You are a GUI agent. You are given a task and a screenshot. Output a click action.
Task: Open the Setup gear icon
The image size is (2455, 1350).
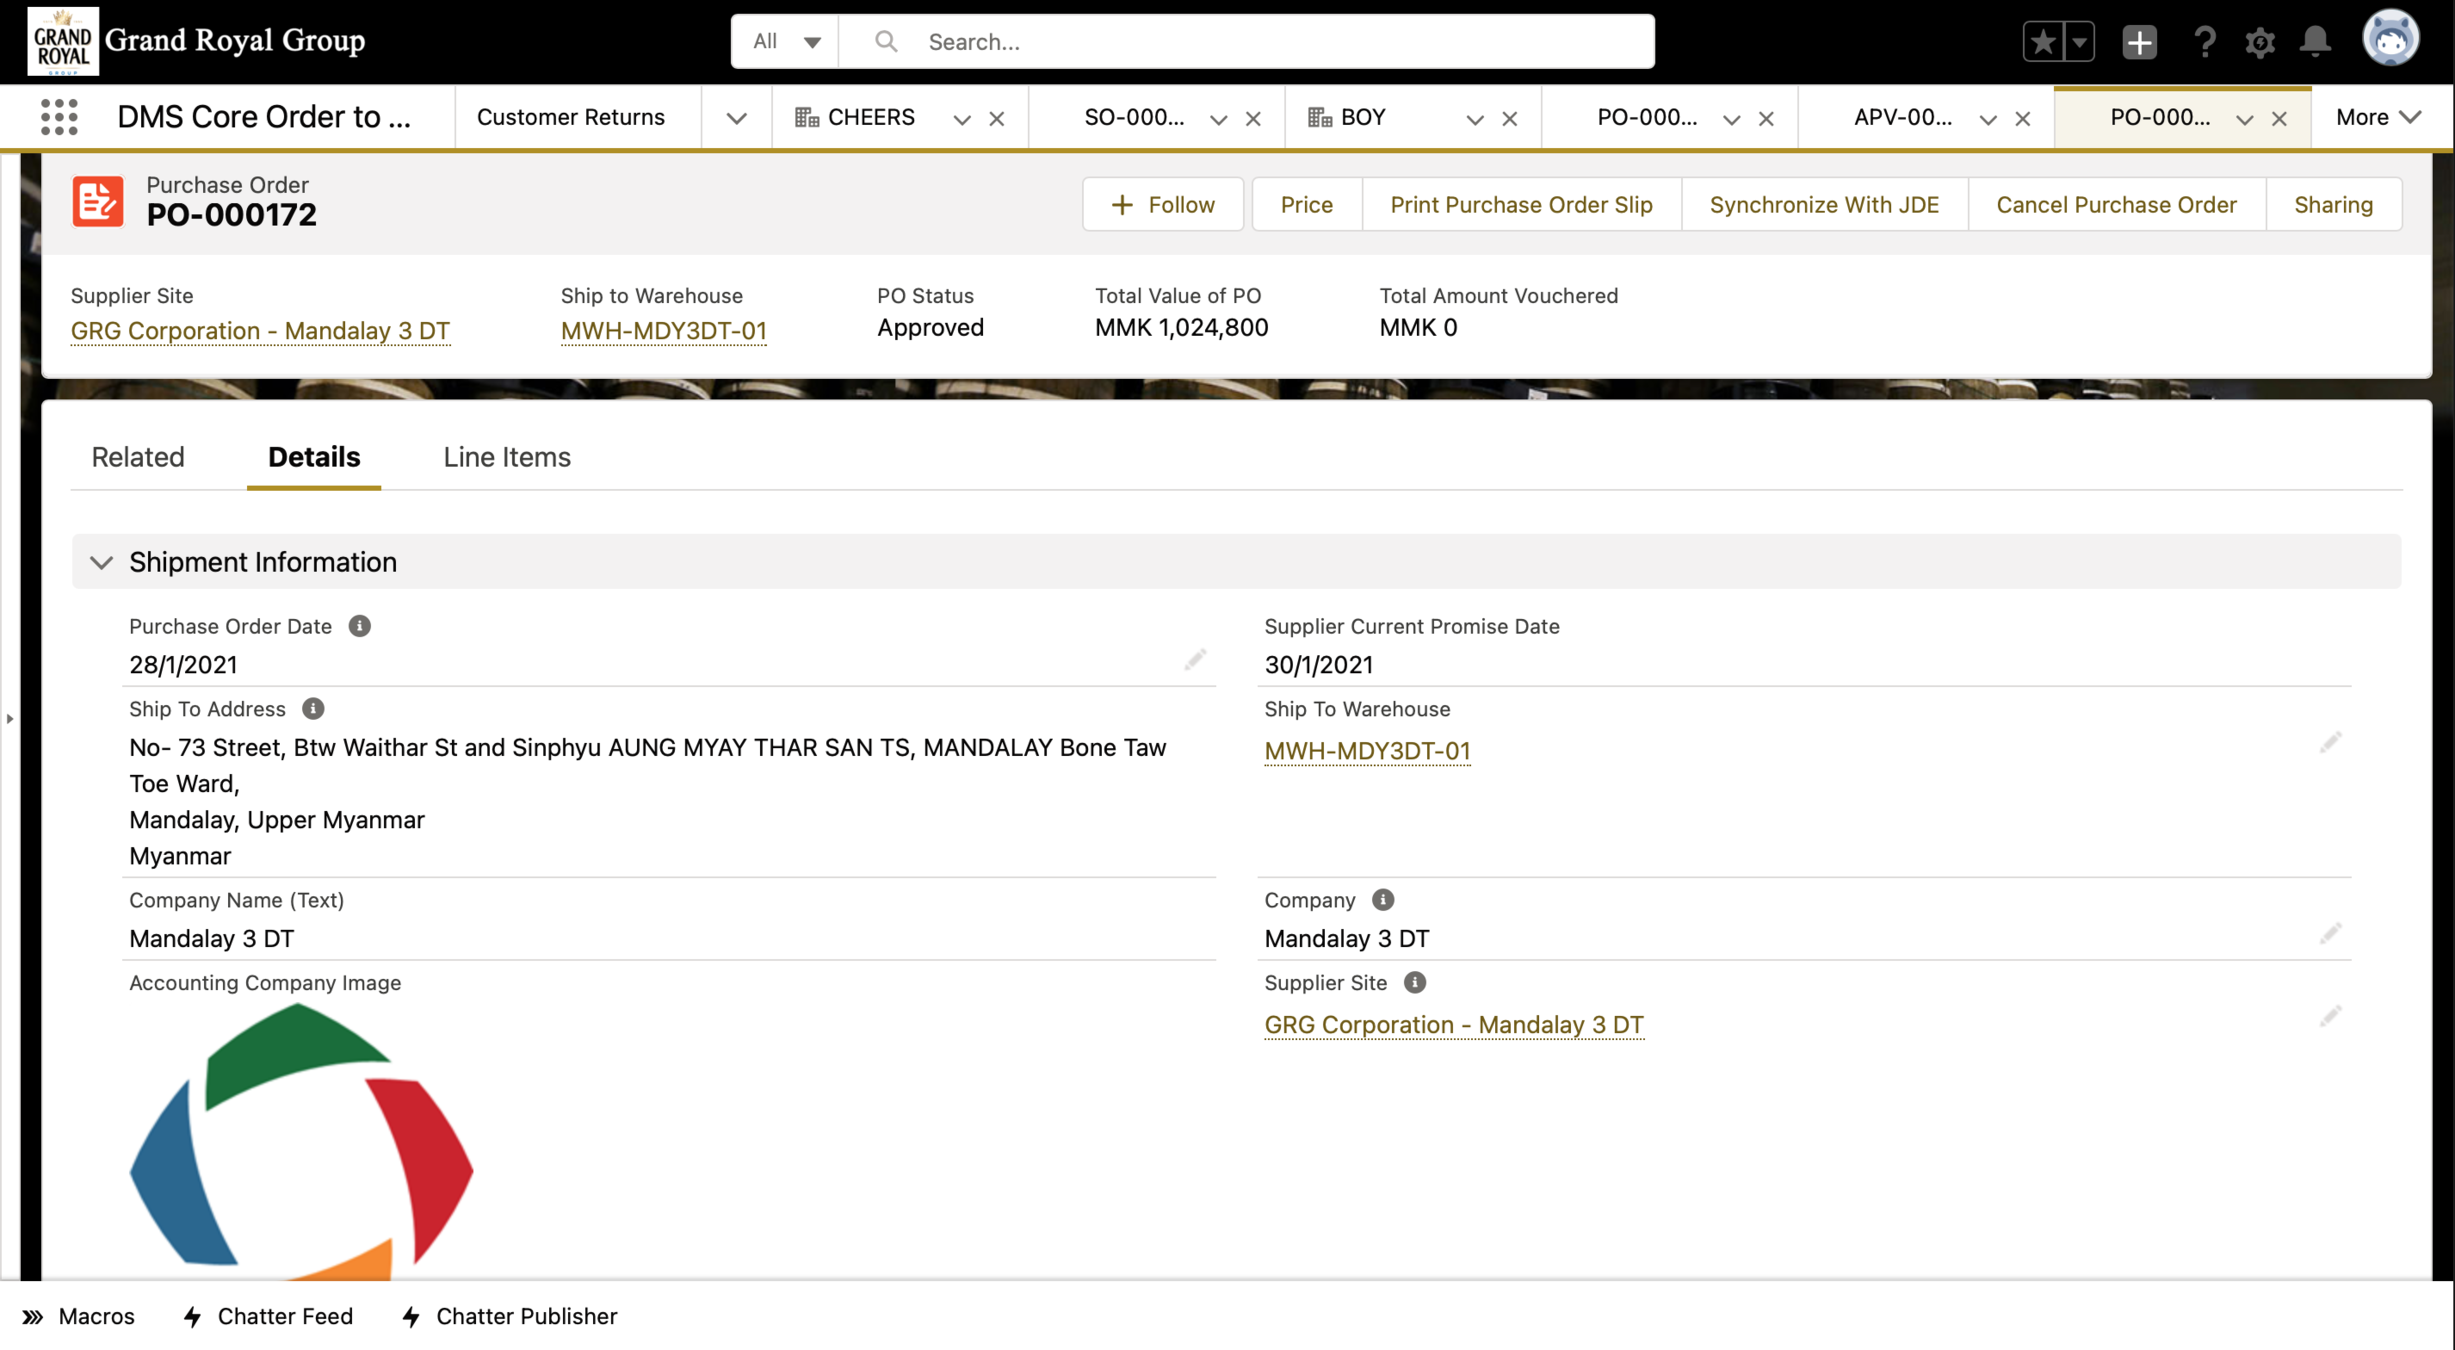(2259, 42)
